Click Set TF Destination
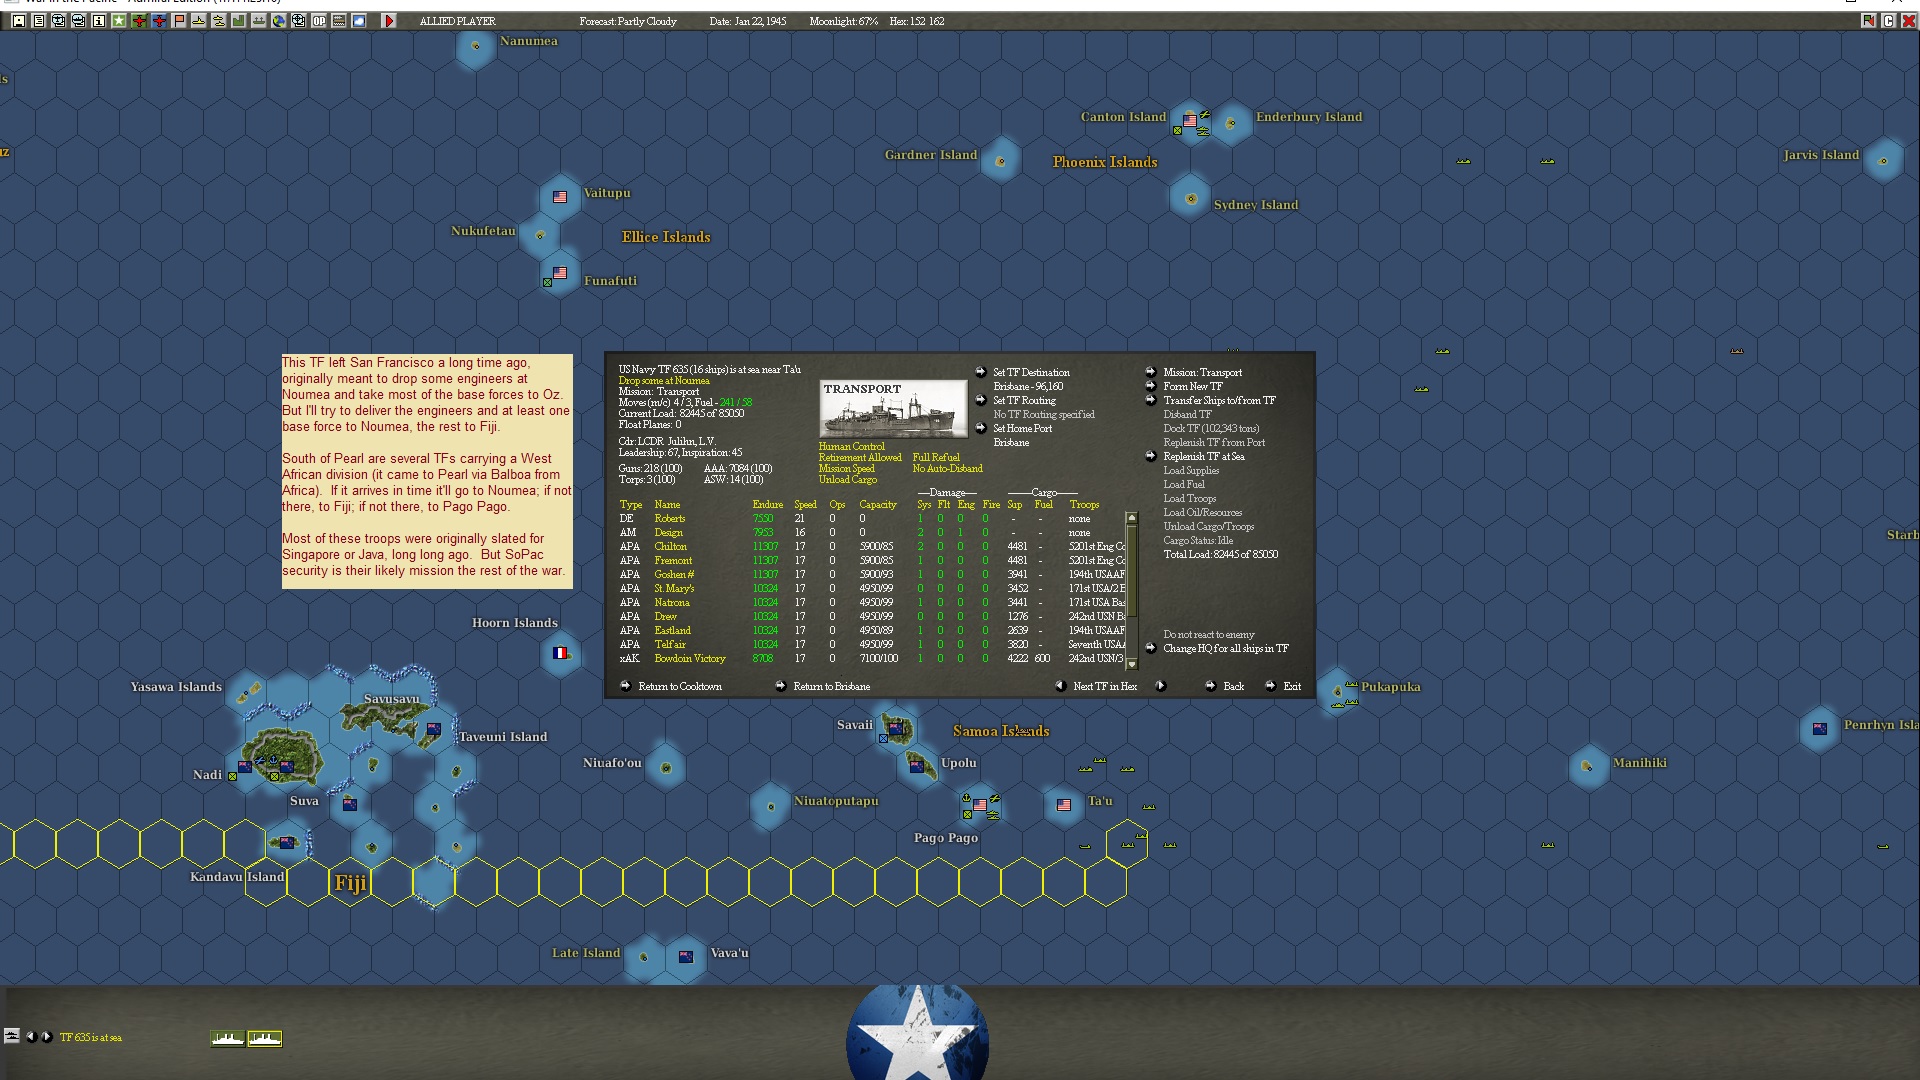This screenshot has width=1920, height=1080. pyautogui.click(x=1030, y=372)
